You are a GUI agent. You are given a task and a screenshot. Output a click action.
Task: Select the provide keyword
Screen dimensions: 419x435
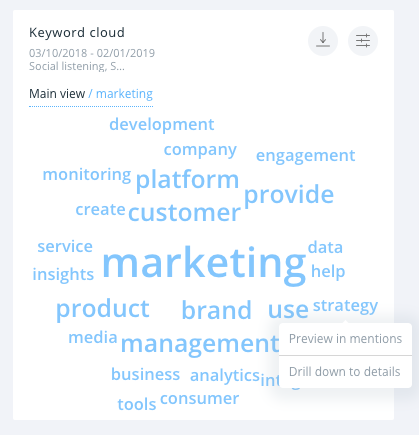click(289, 195)
